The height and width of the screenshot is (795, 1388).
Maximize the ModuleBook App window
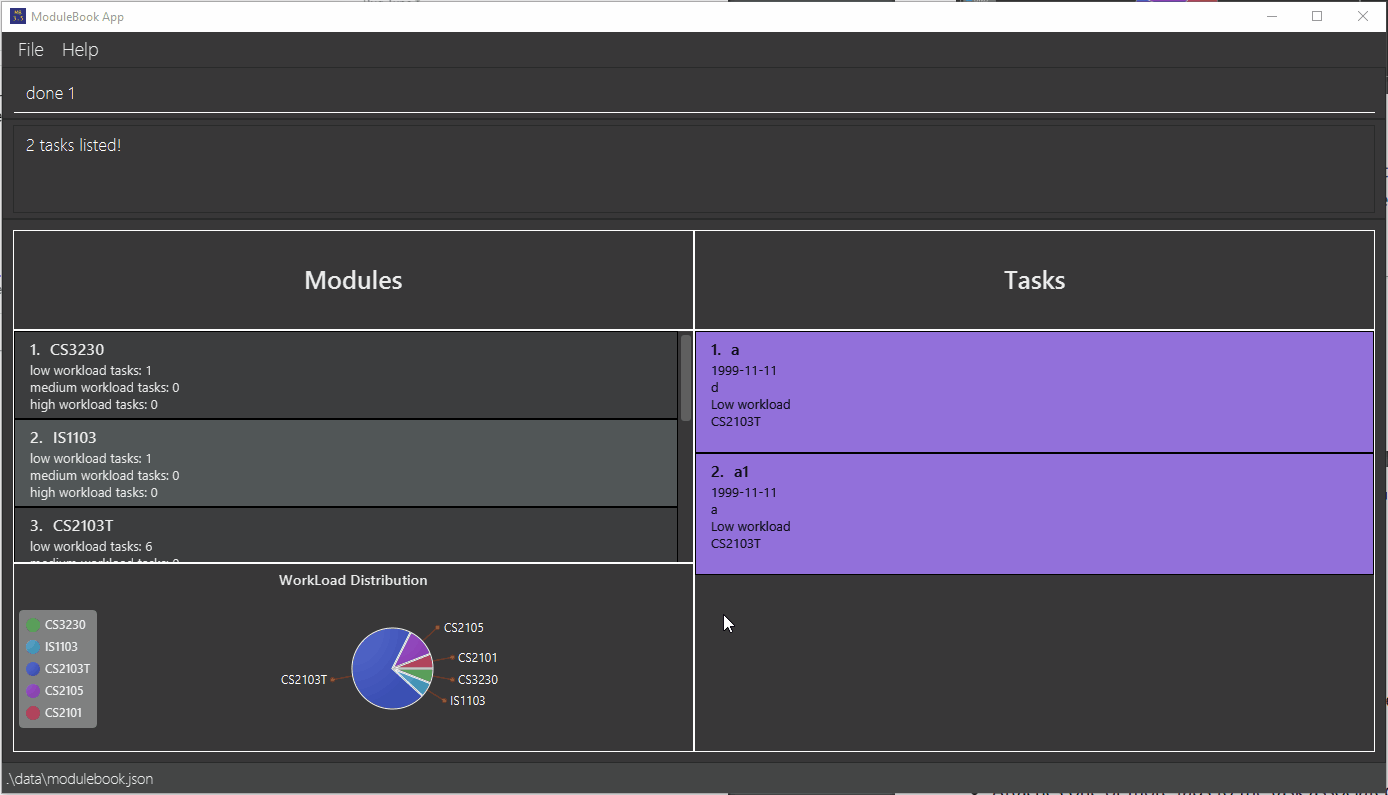[x=1317, y=16]
